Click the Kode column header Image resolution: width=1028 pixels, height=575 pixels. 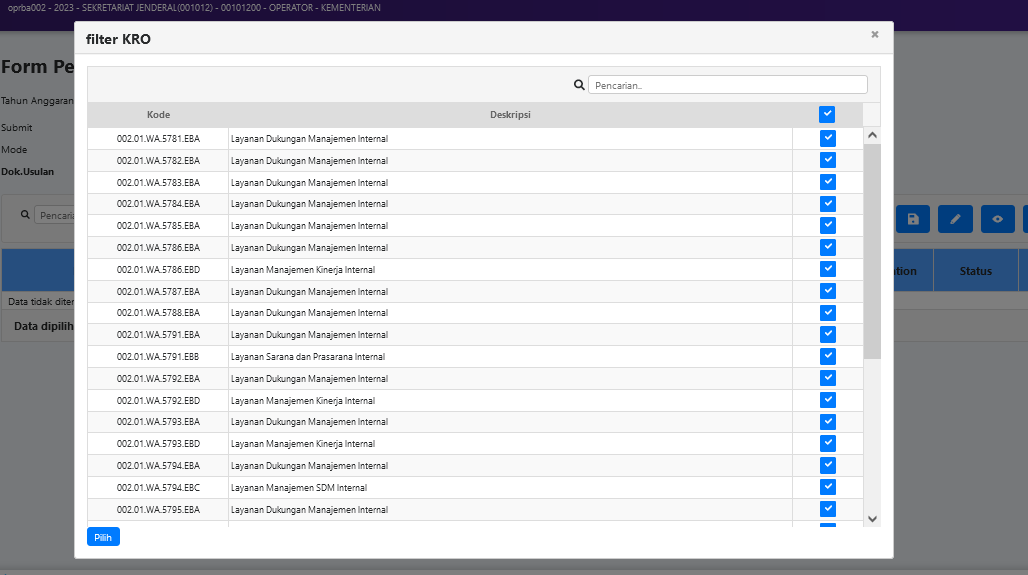(x=158, y=115)
